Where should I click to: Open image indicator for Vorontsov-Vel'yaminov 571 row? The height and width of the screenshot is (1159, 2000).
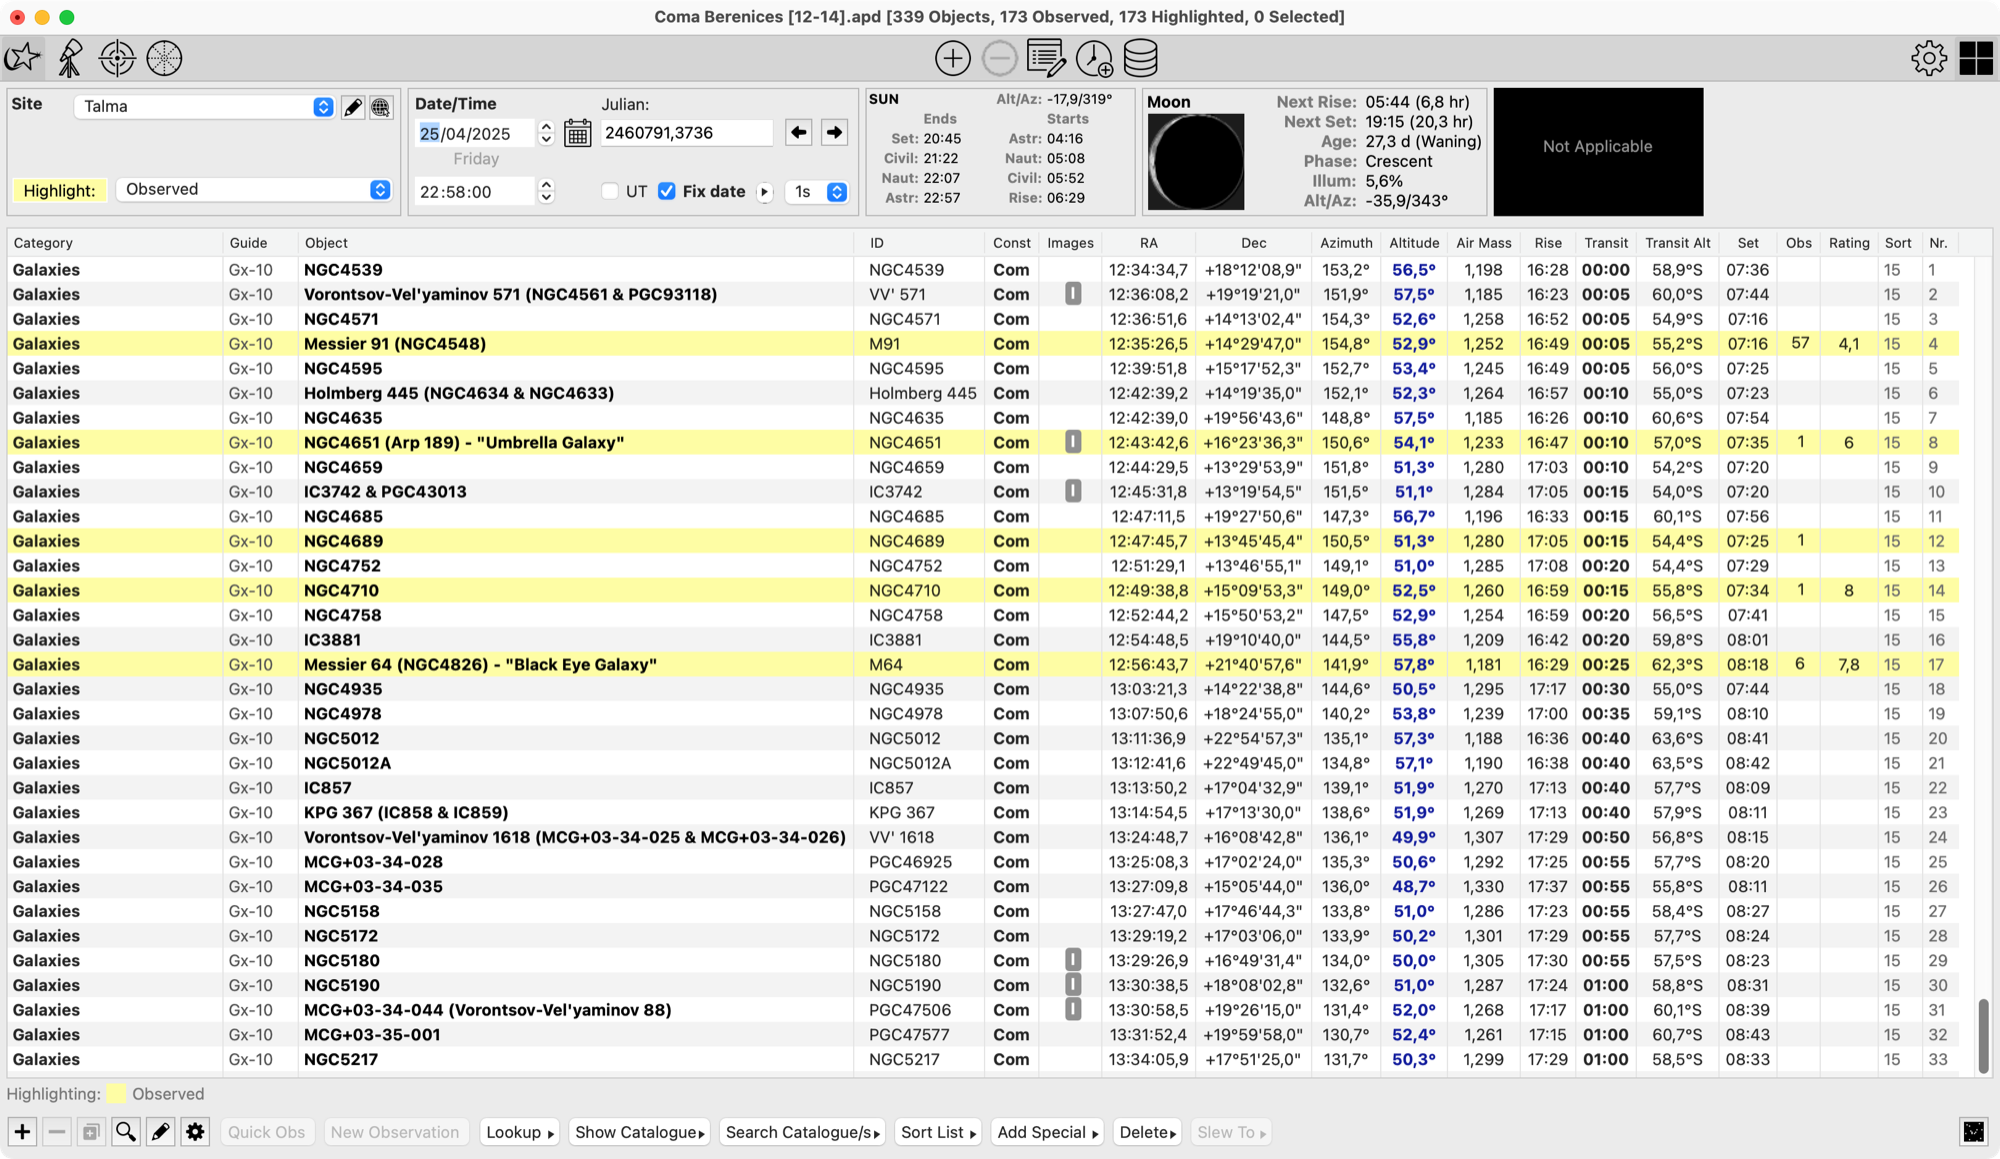pyautogui.click(x=1072, y=294)
